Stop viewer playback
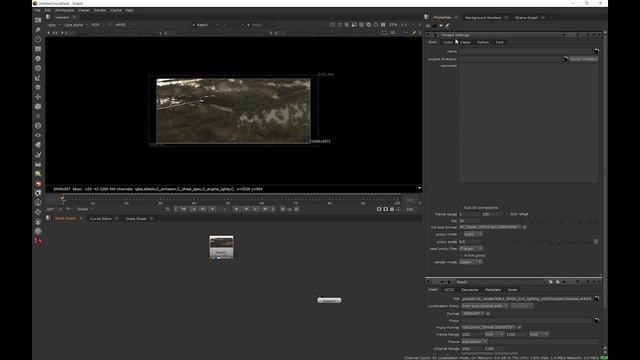 [224, 209]
